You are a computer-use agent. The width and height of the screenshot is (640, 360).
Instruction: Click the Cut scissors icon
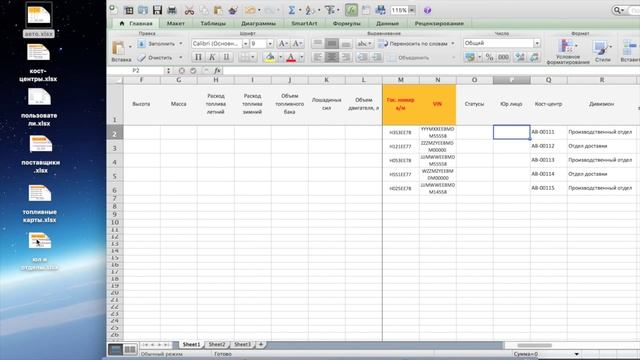point(189,10)
